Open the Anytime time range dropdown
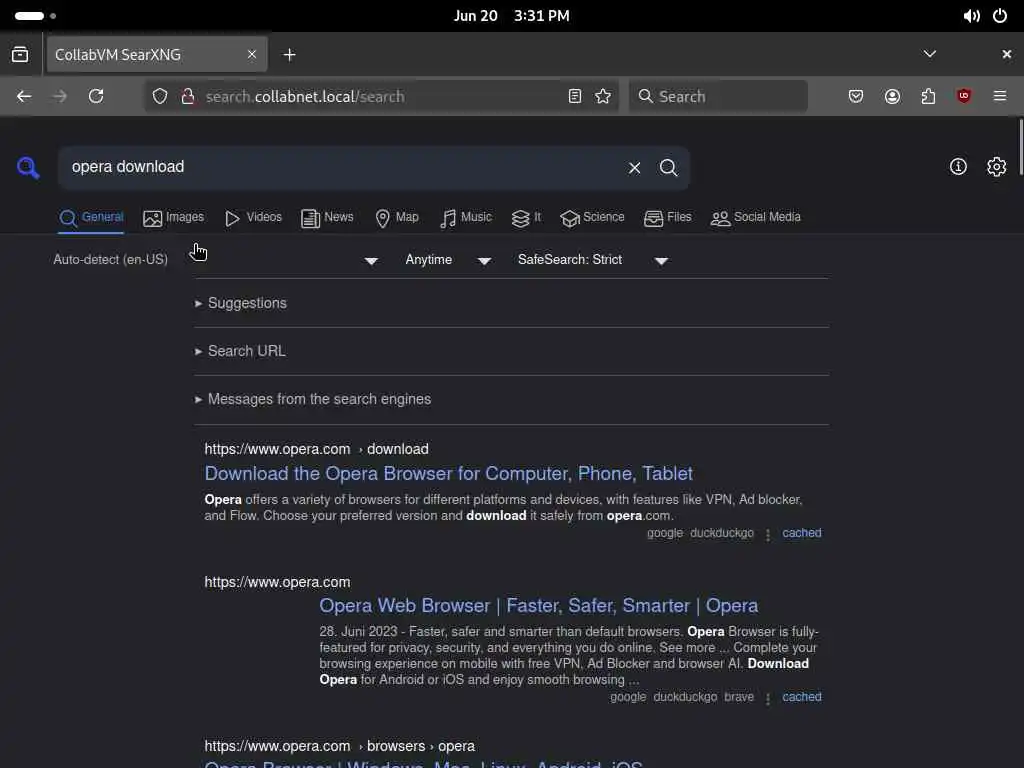Image resolution: width=1024 pixels, height=768 pixels. pyautogui.click(x=448, y=260)
